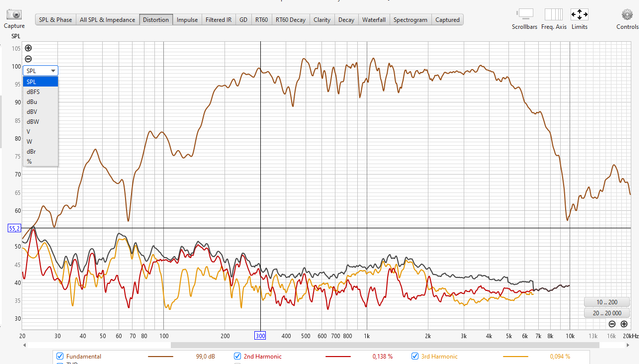Open the Limits icon
The width and height of the screenshot is (639, 364).
(x=579, y=14)
